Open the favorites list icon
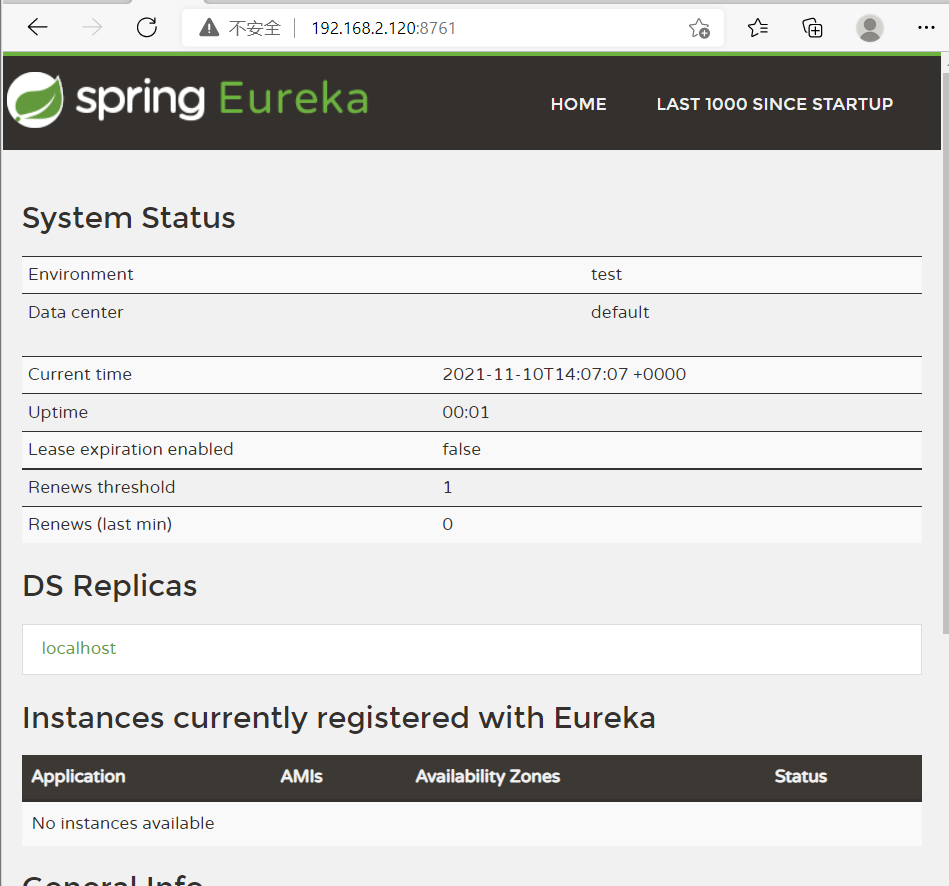The width and height of the screenshot is (949, 886). click(x=757, y=27)
